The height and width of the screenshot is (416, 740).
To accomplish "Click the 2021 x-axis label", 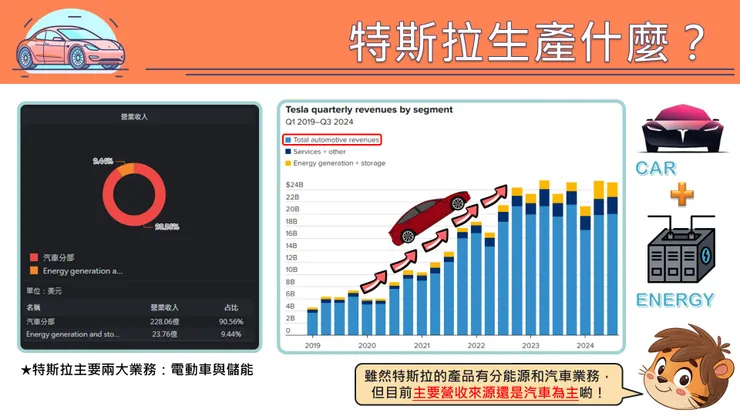I will (421, 345).
